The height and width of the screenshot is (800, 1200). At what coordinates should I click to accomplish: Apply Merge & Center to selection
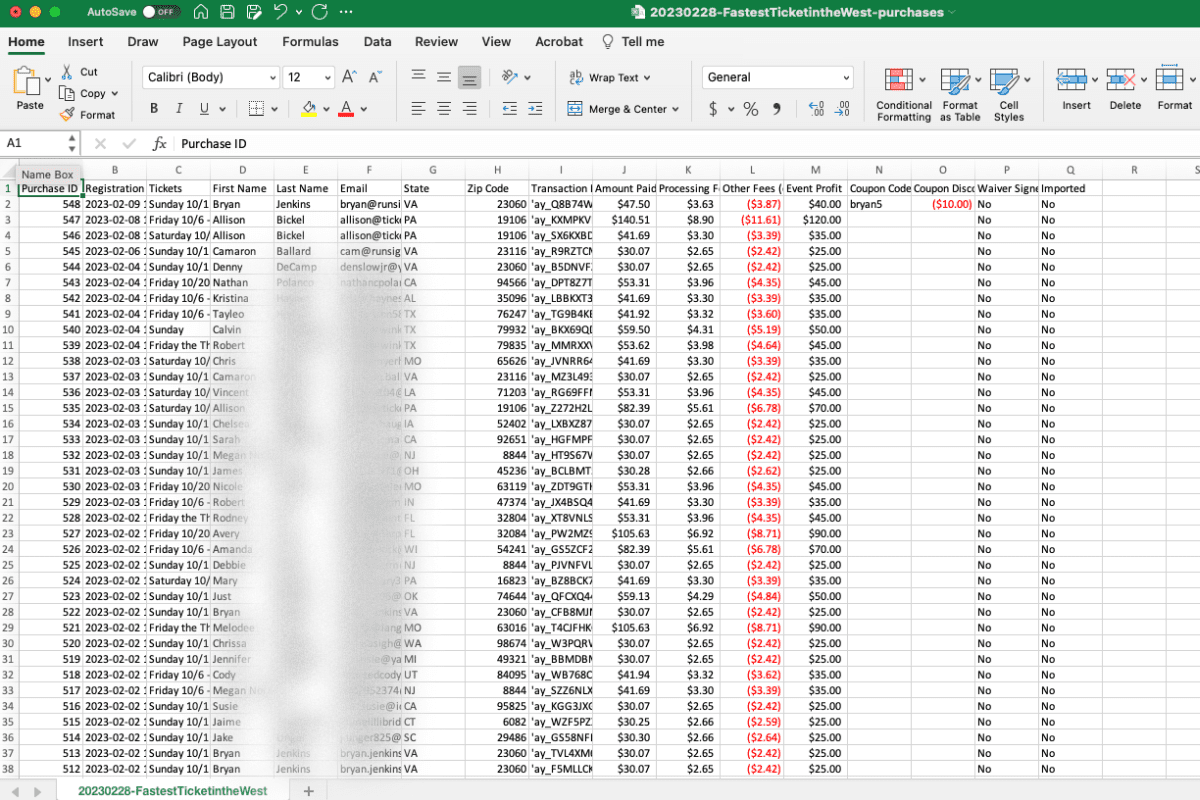pos(623,109)
